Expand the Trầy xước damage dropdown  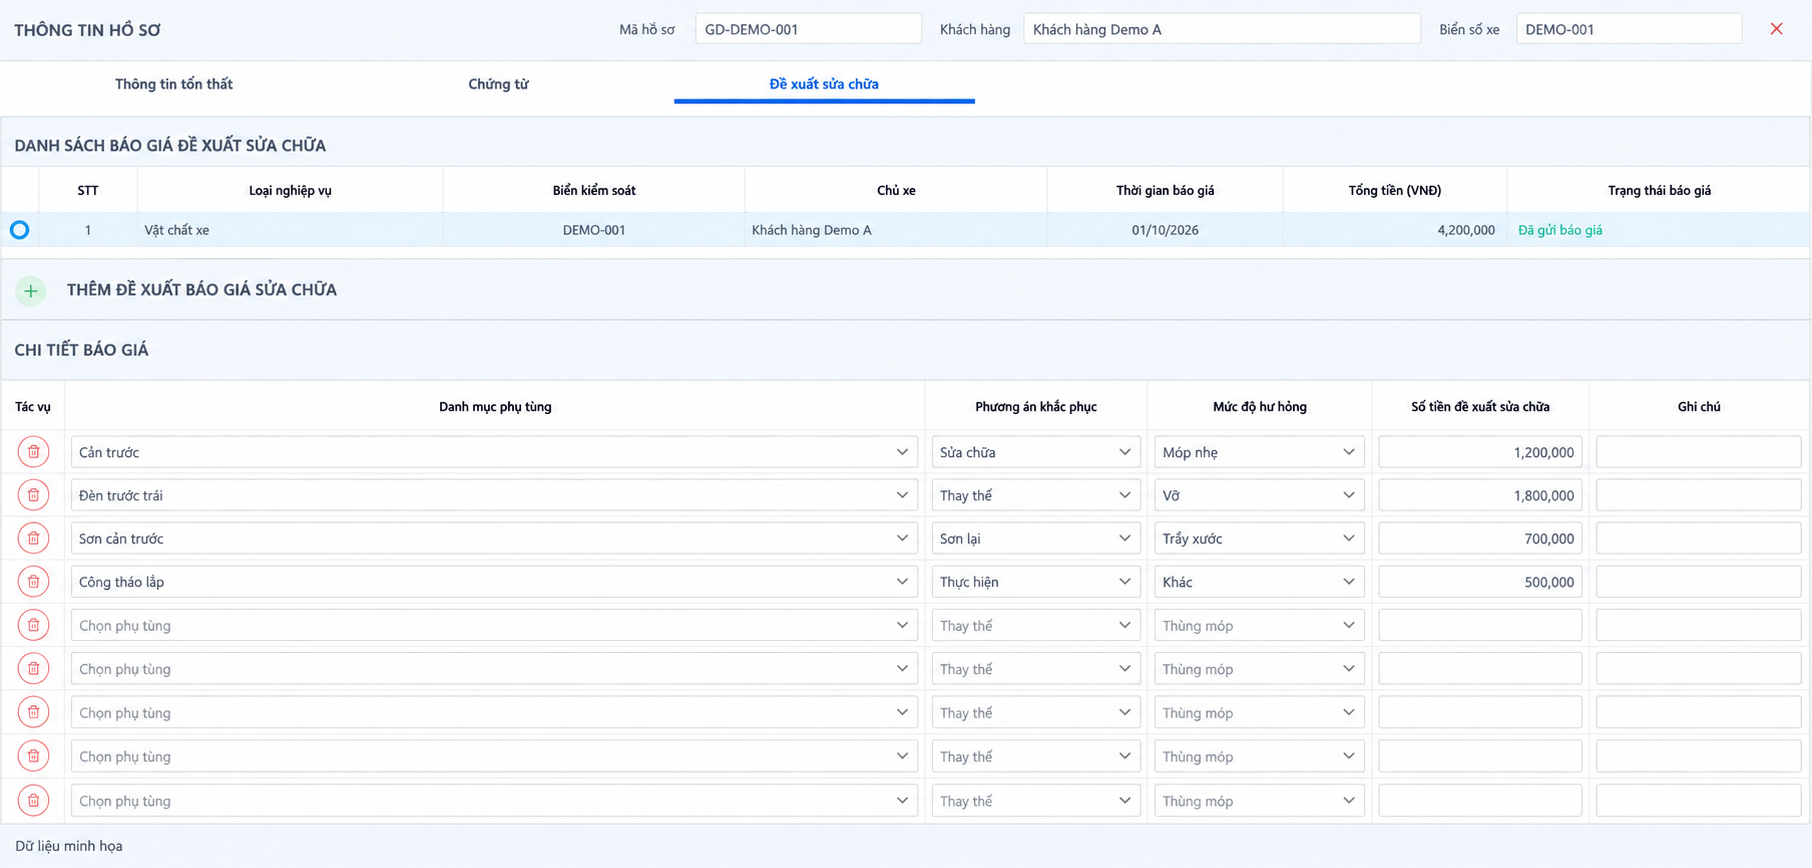click(1259, 538)
